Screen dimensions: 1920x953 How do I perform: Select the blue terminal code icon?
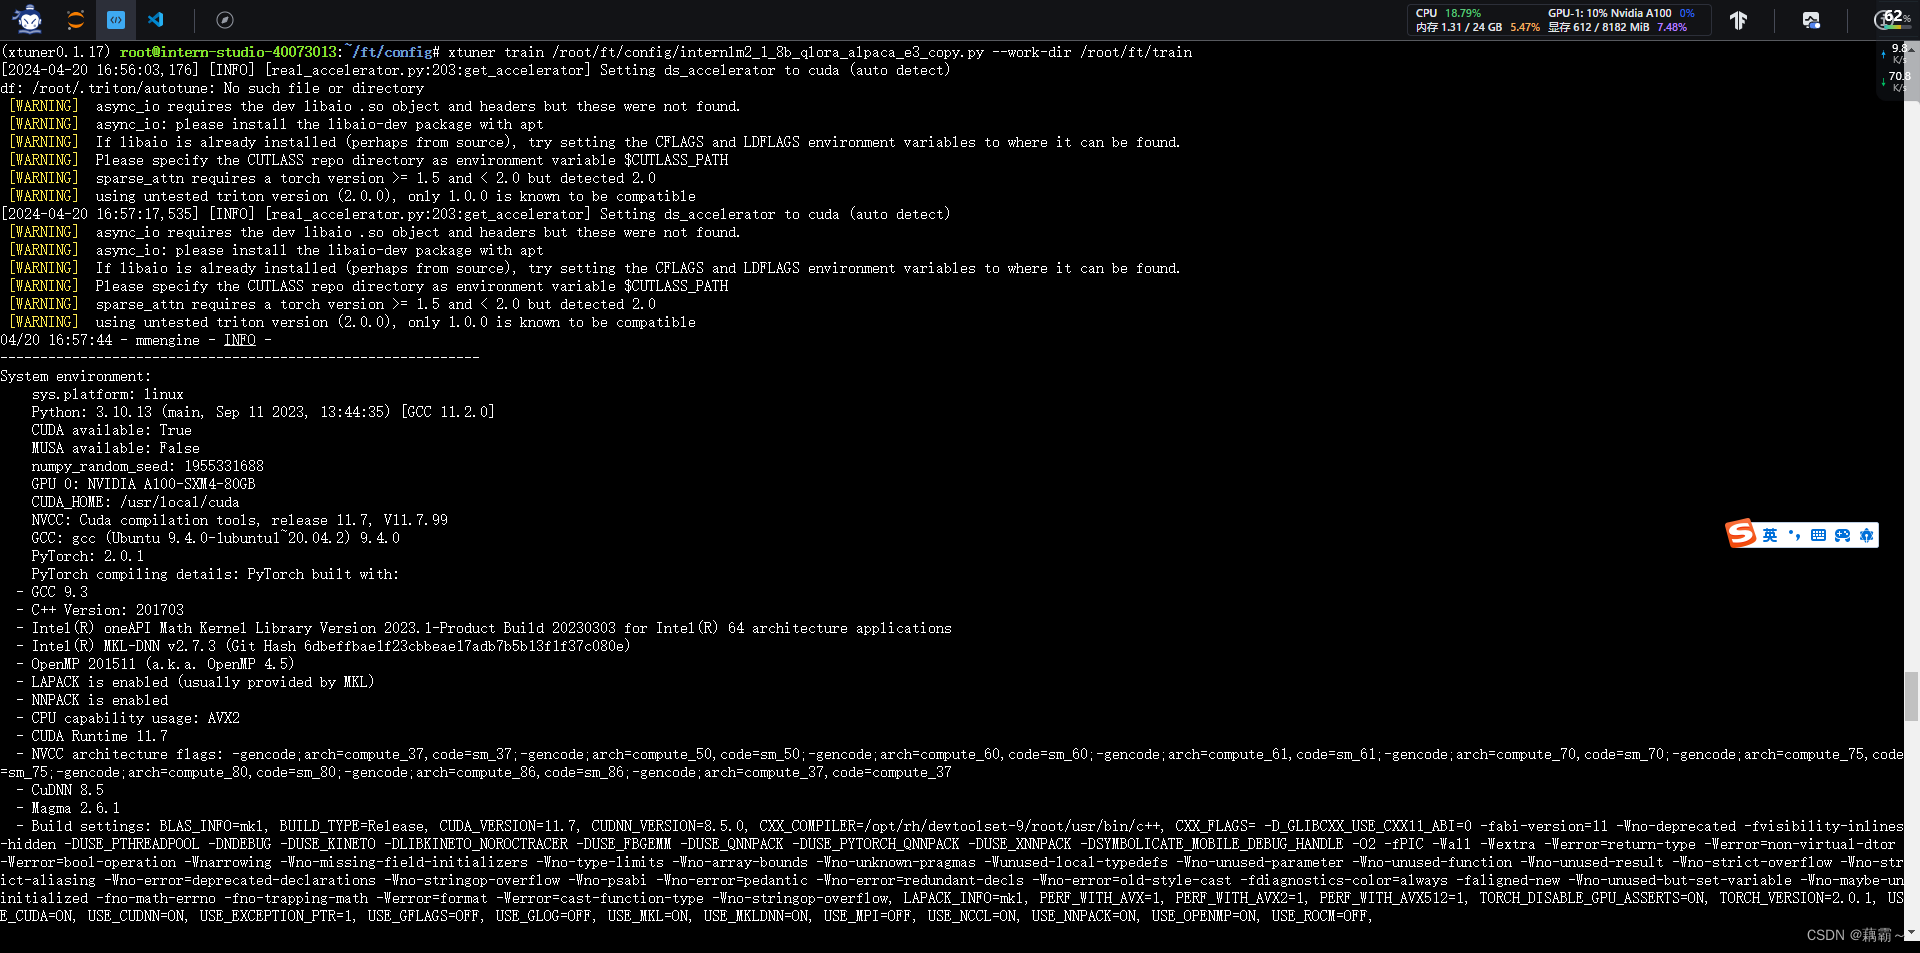[x=116, y=19]
